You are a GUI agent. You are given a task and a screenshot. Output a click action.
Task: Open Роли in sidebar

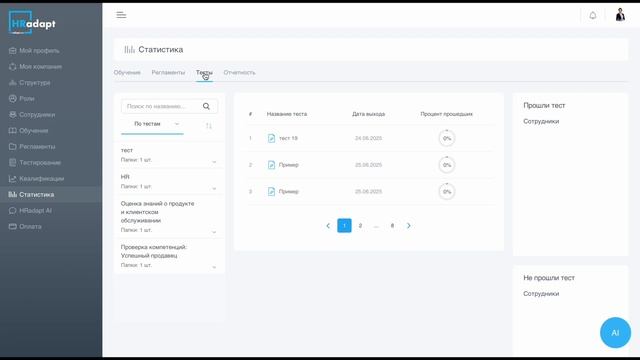tap(22, 98)
